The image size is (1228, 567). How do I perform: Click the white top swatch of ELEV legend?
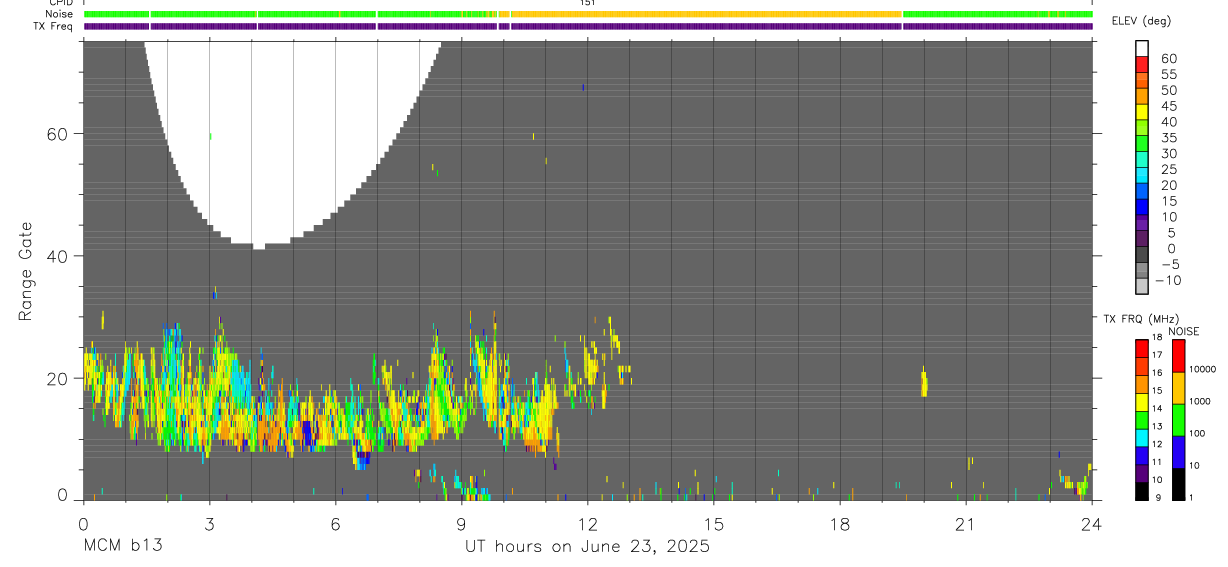1142,47
